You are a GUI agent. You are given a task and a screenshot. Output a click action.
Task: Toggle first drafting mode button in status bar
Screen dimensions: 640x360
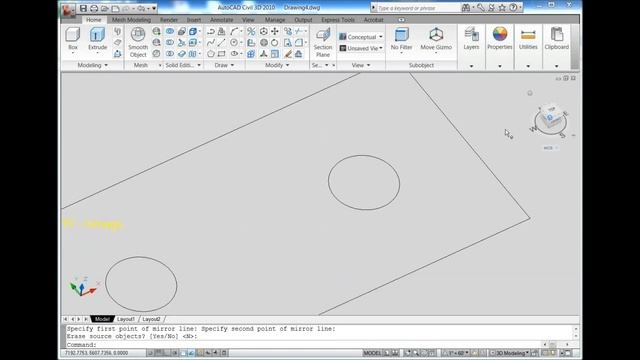[x=151, y=353]
